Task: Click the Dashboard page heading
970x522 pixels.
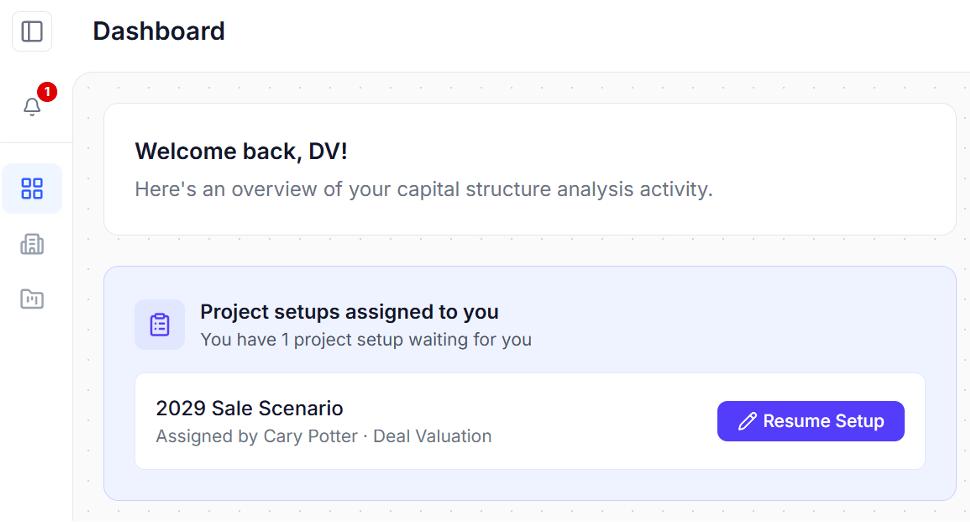Action: [x=159, y=31]
